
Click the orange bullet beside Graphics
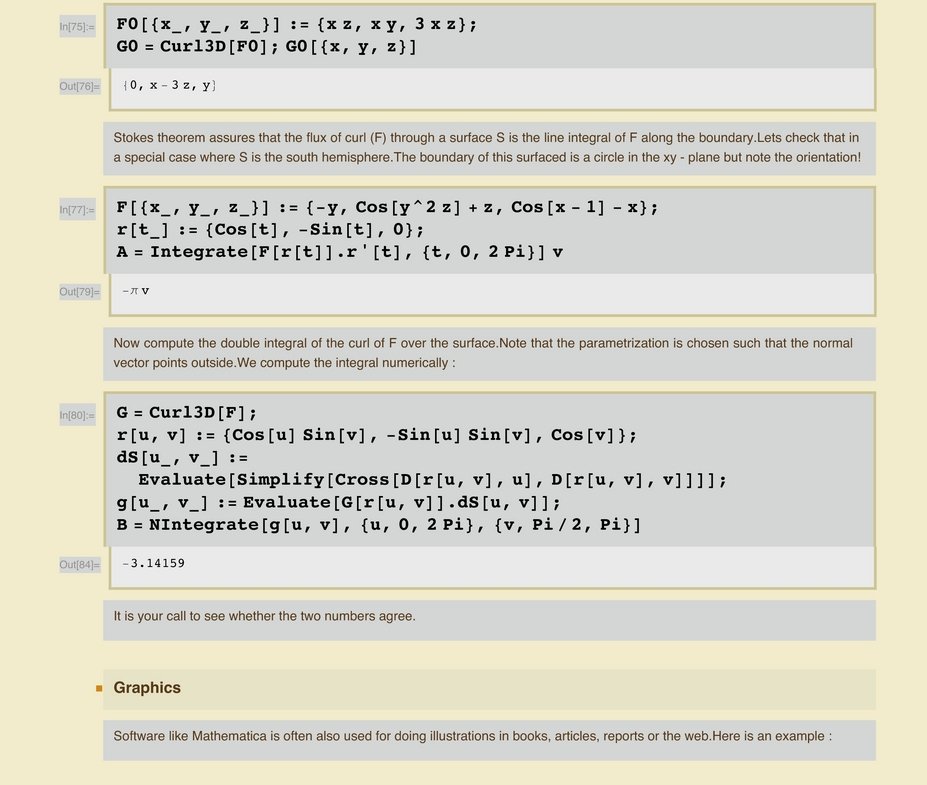coord(99,689)
